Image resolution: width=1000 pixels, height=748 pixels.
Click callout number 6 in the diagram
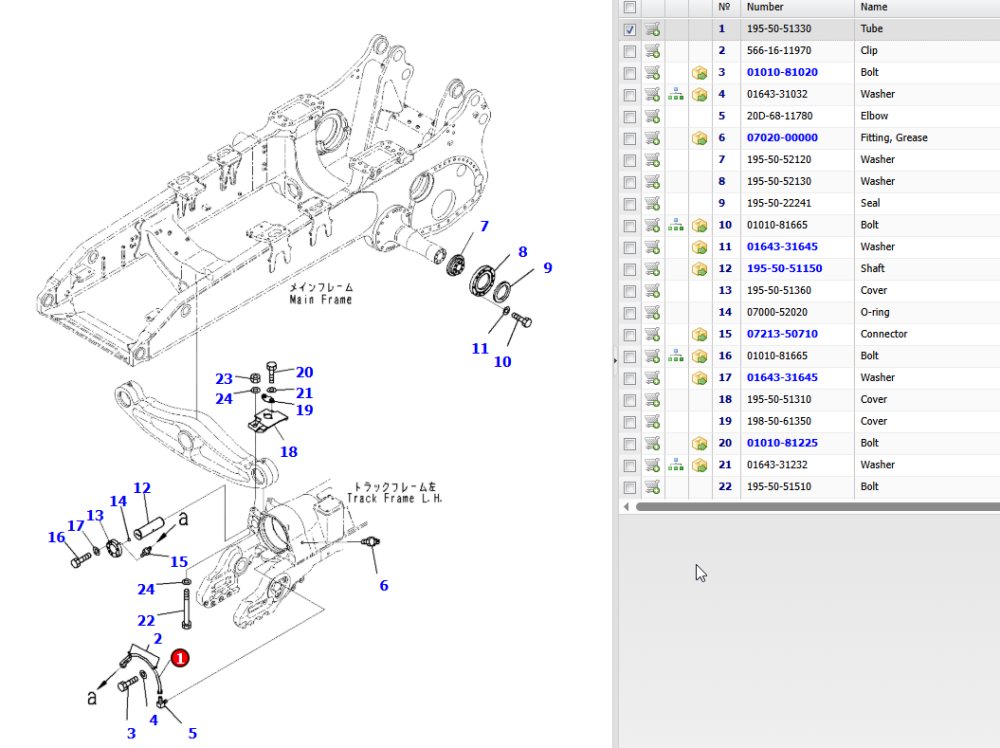click(x=384, y=585)
